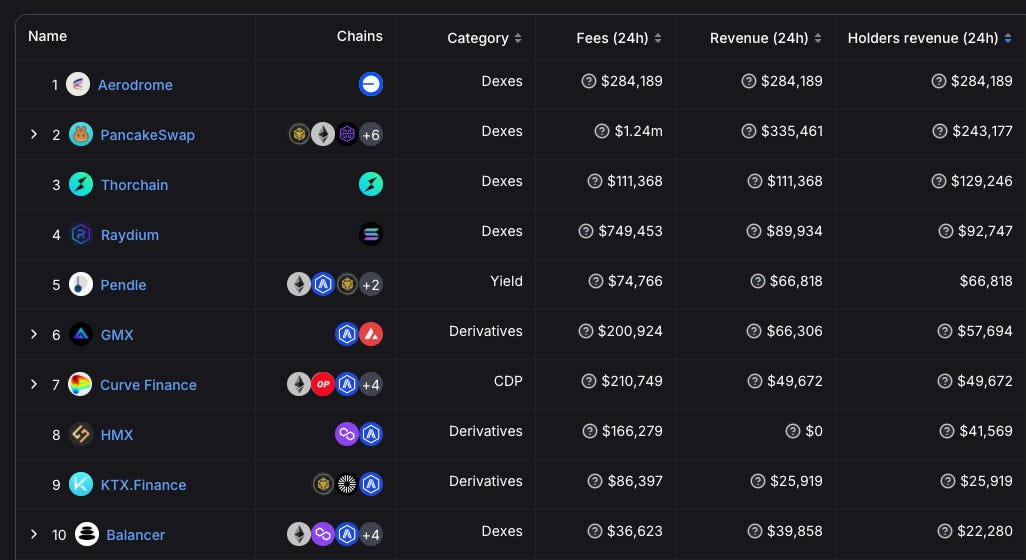Viewport: 1026px width, 560px height.
Task: Click the Aerodrome protocol logo
Action: pos(78,84)
